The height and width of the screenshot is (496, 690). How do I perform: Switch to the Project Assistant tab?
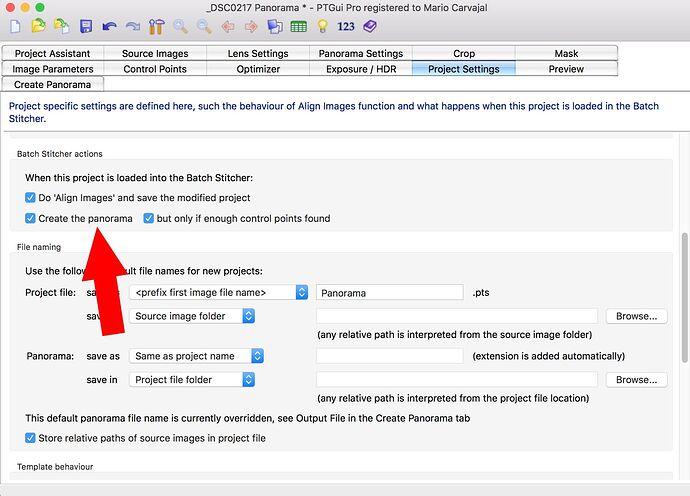tap(52, 53)
